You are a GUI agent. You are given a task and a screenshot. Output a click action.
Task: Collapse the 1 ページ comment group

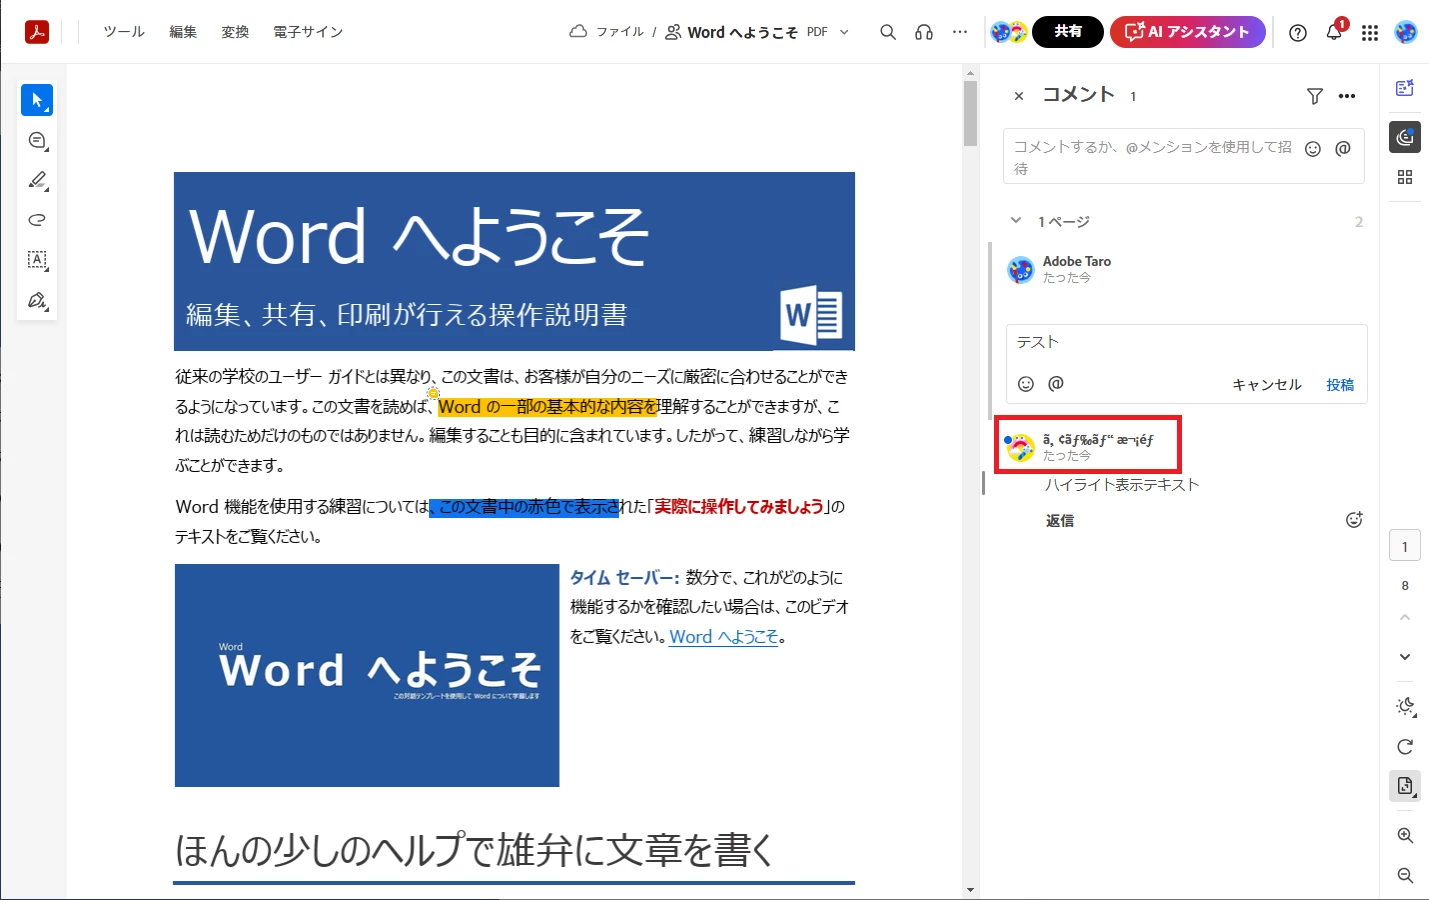(x=1016, y=221)
